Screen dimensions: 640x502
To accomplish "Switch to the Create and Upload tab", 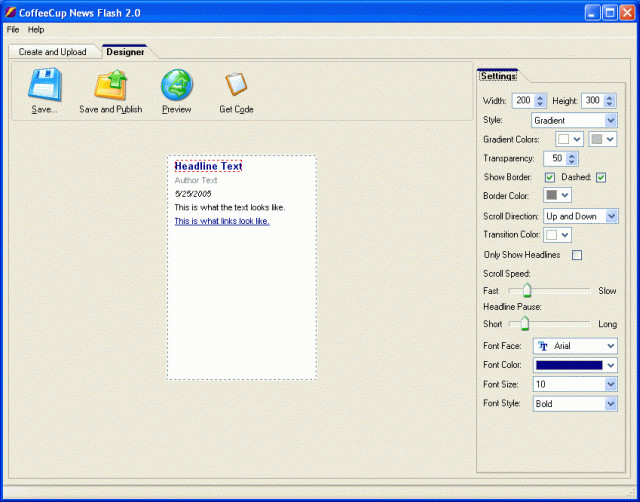I will [53, 52].
